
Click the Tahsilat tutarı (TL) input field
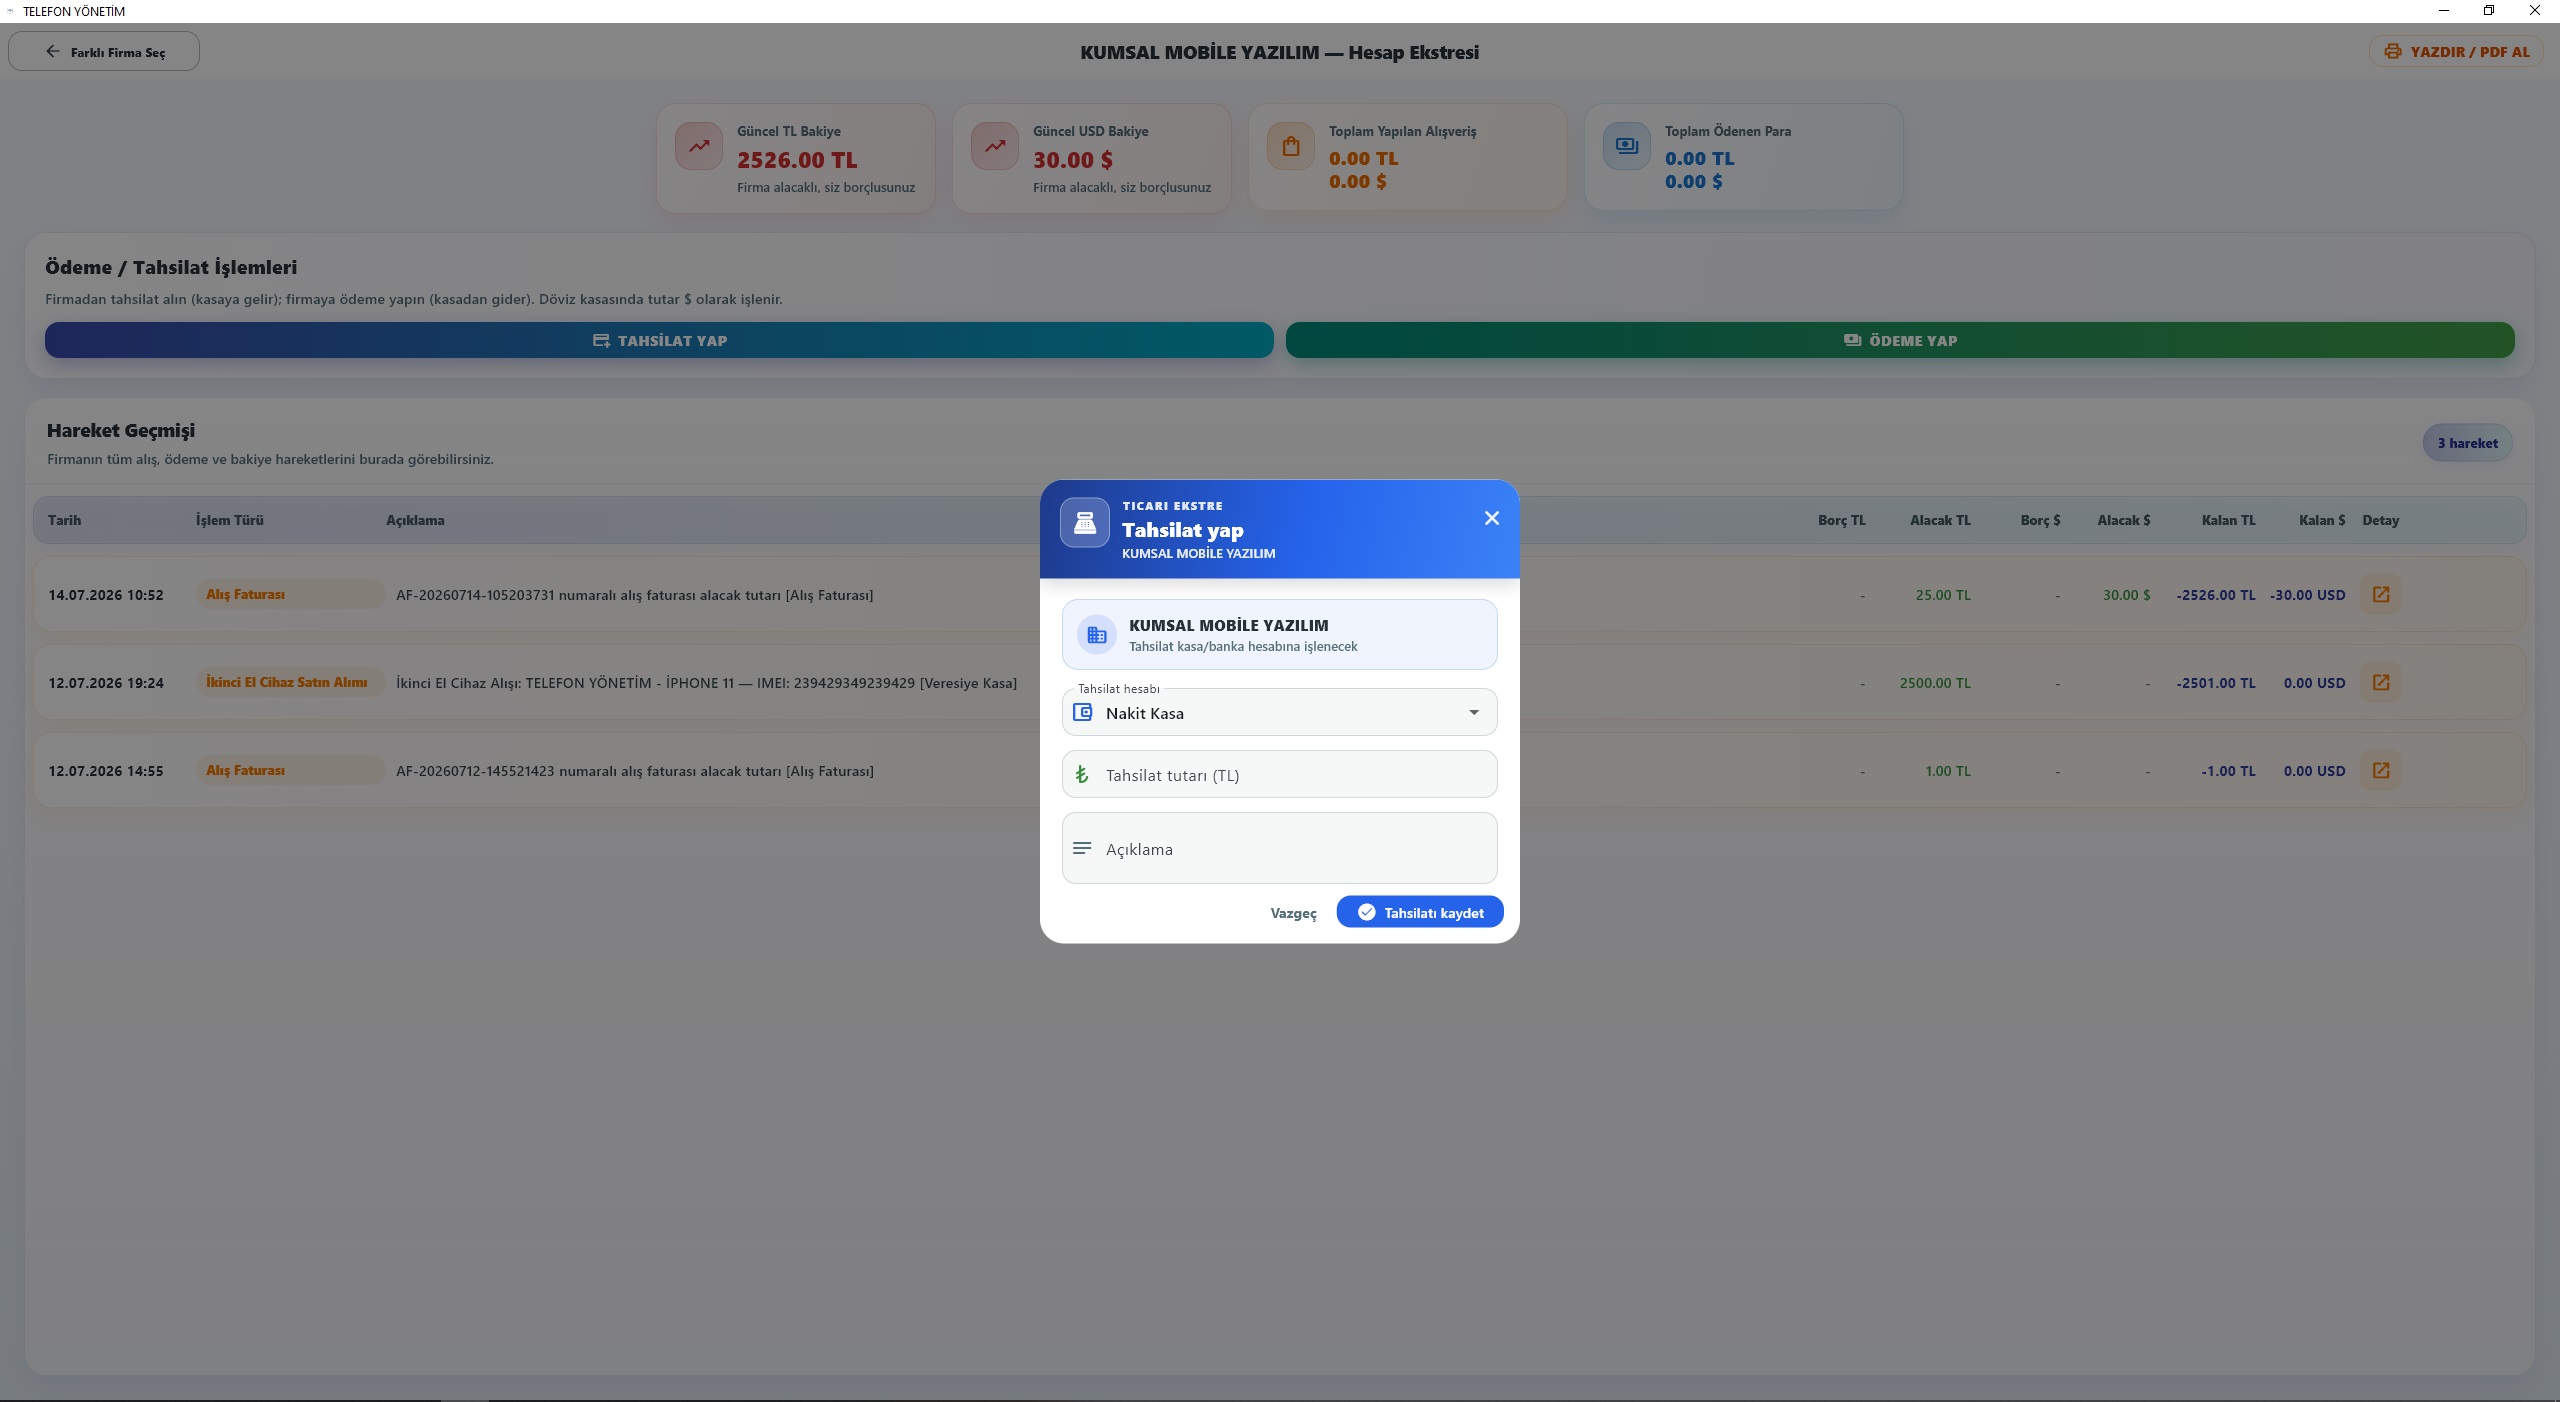coord(1279,774)
